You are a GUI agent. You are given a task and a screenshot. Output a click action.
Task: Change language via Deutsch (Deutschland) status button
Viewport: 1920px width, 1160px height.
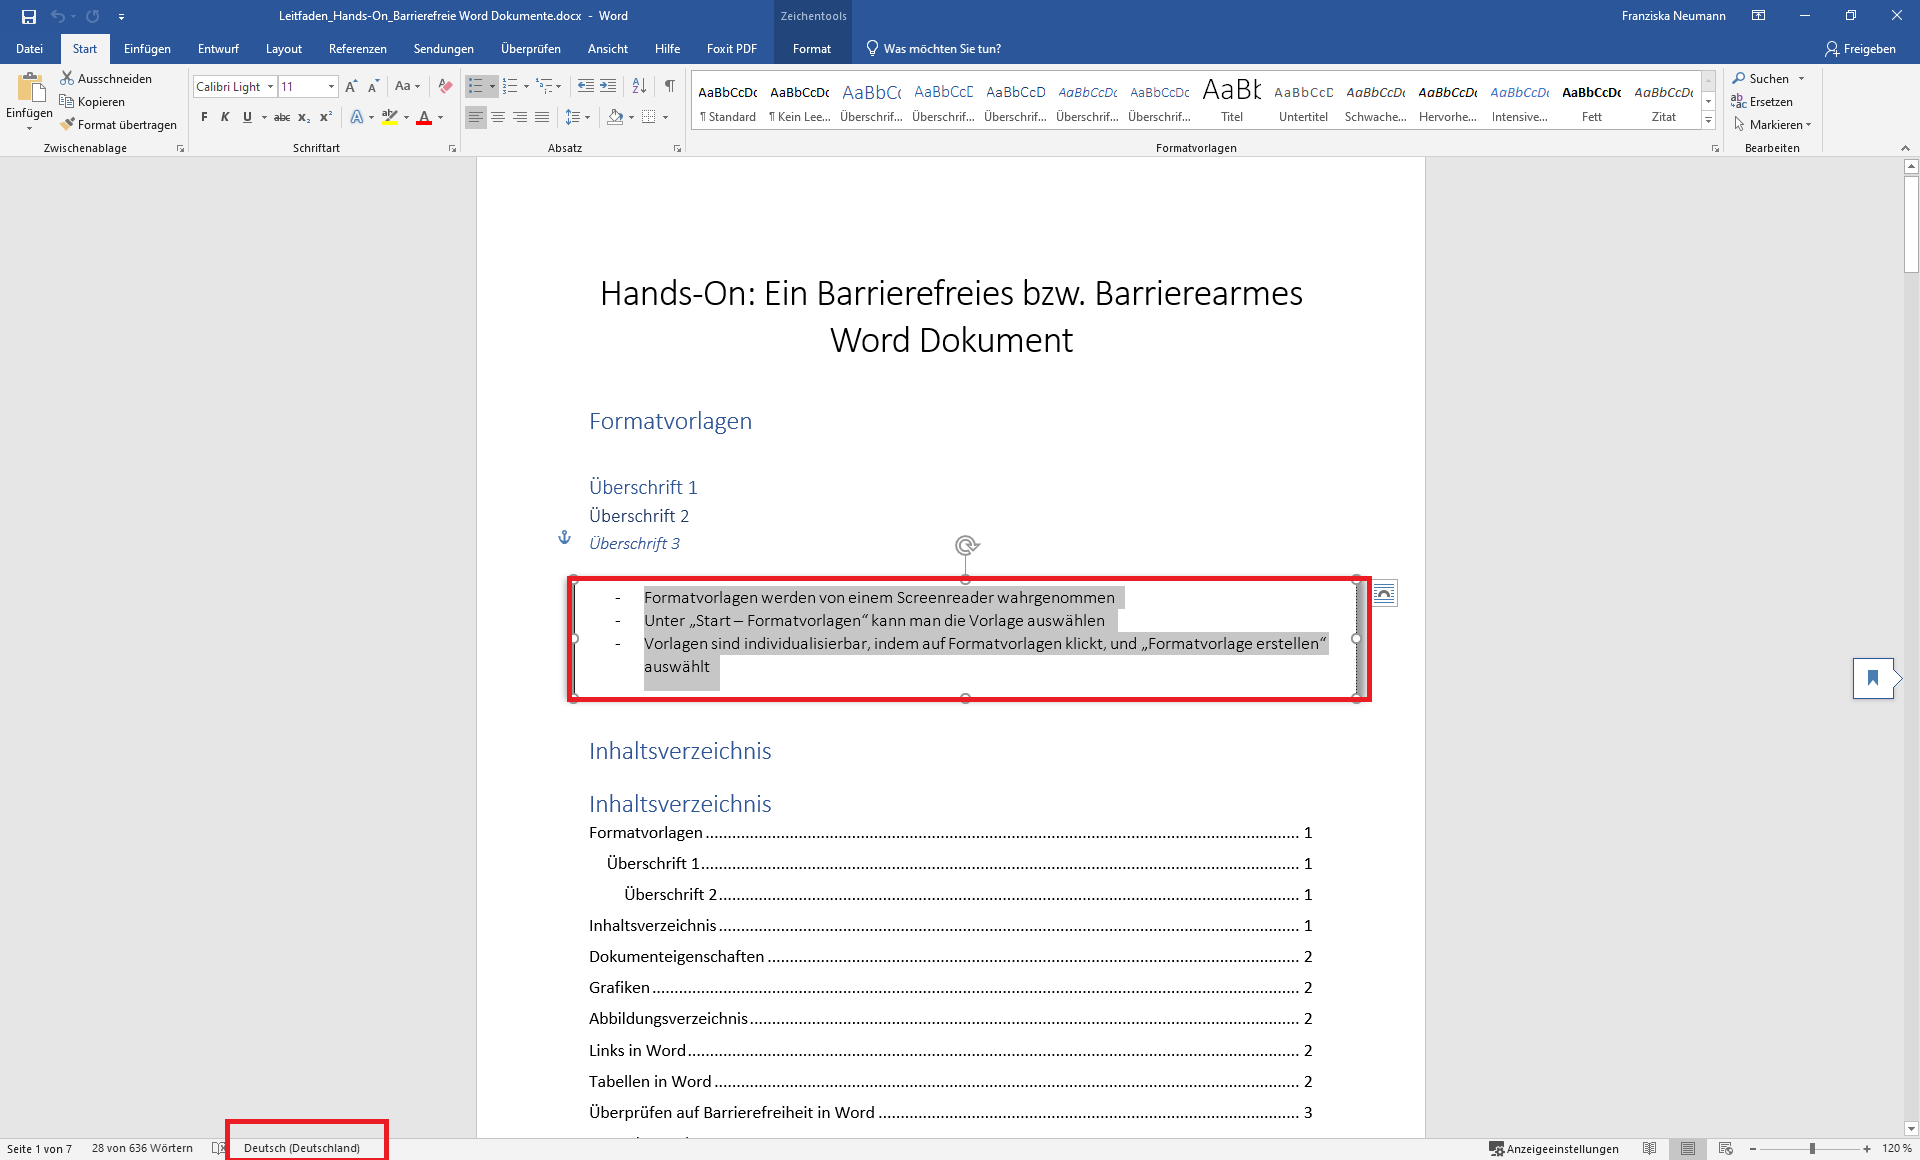[x=302, y=1148]
